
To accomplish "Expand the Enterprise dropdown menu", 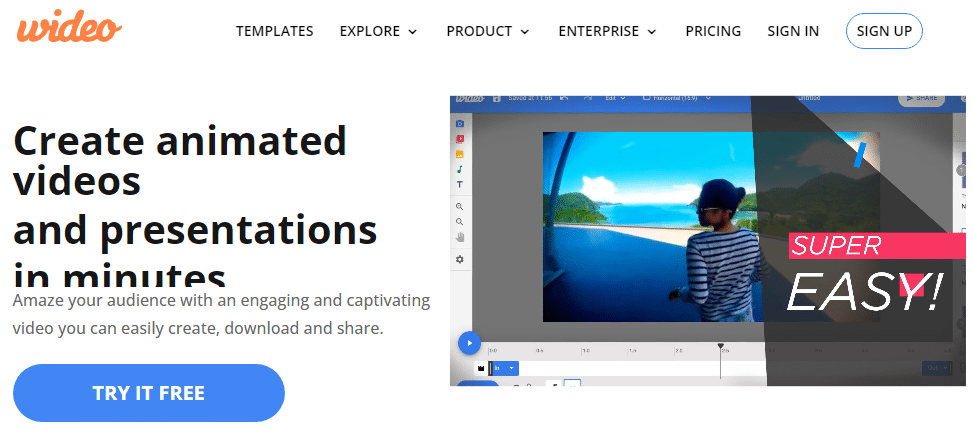I will [x=607, y=31].
